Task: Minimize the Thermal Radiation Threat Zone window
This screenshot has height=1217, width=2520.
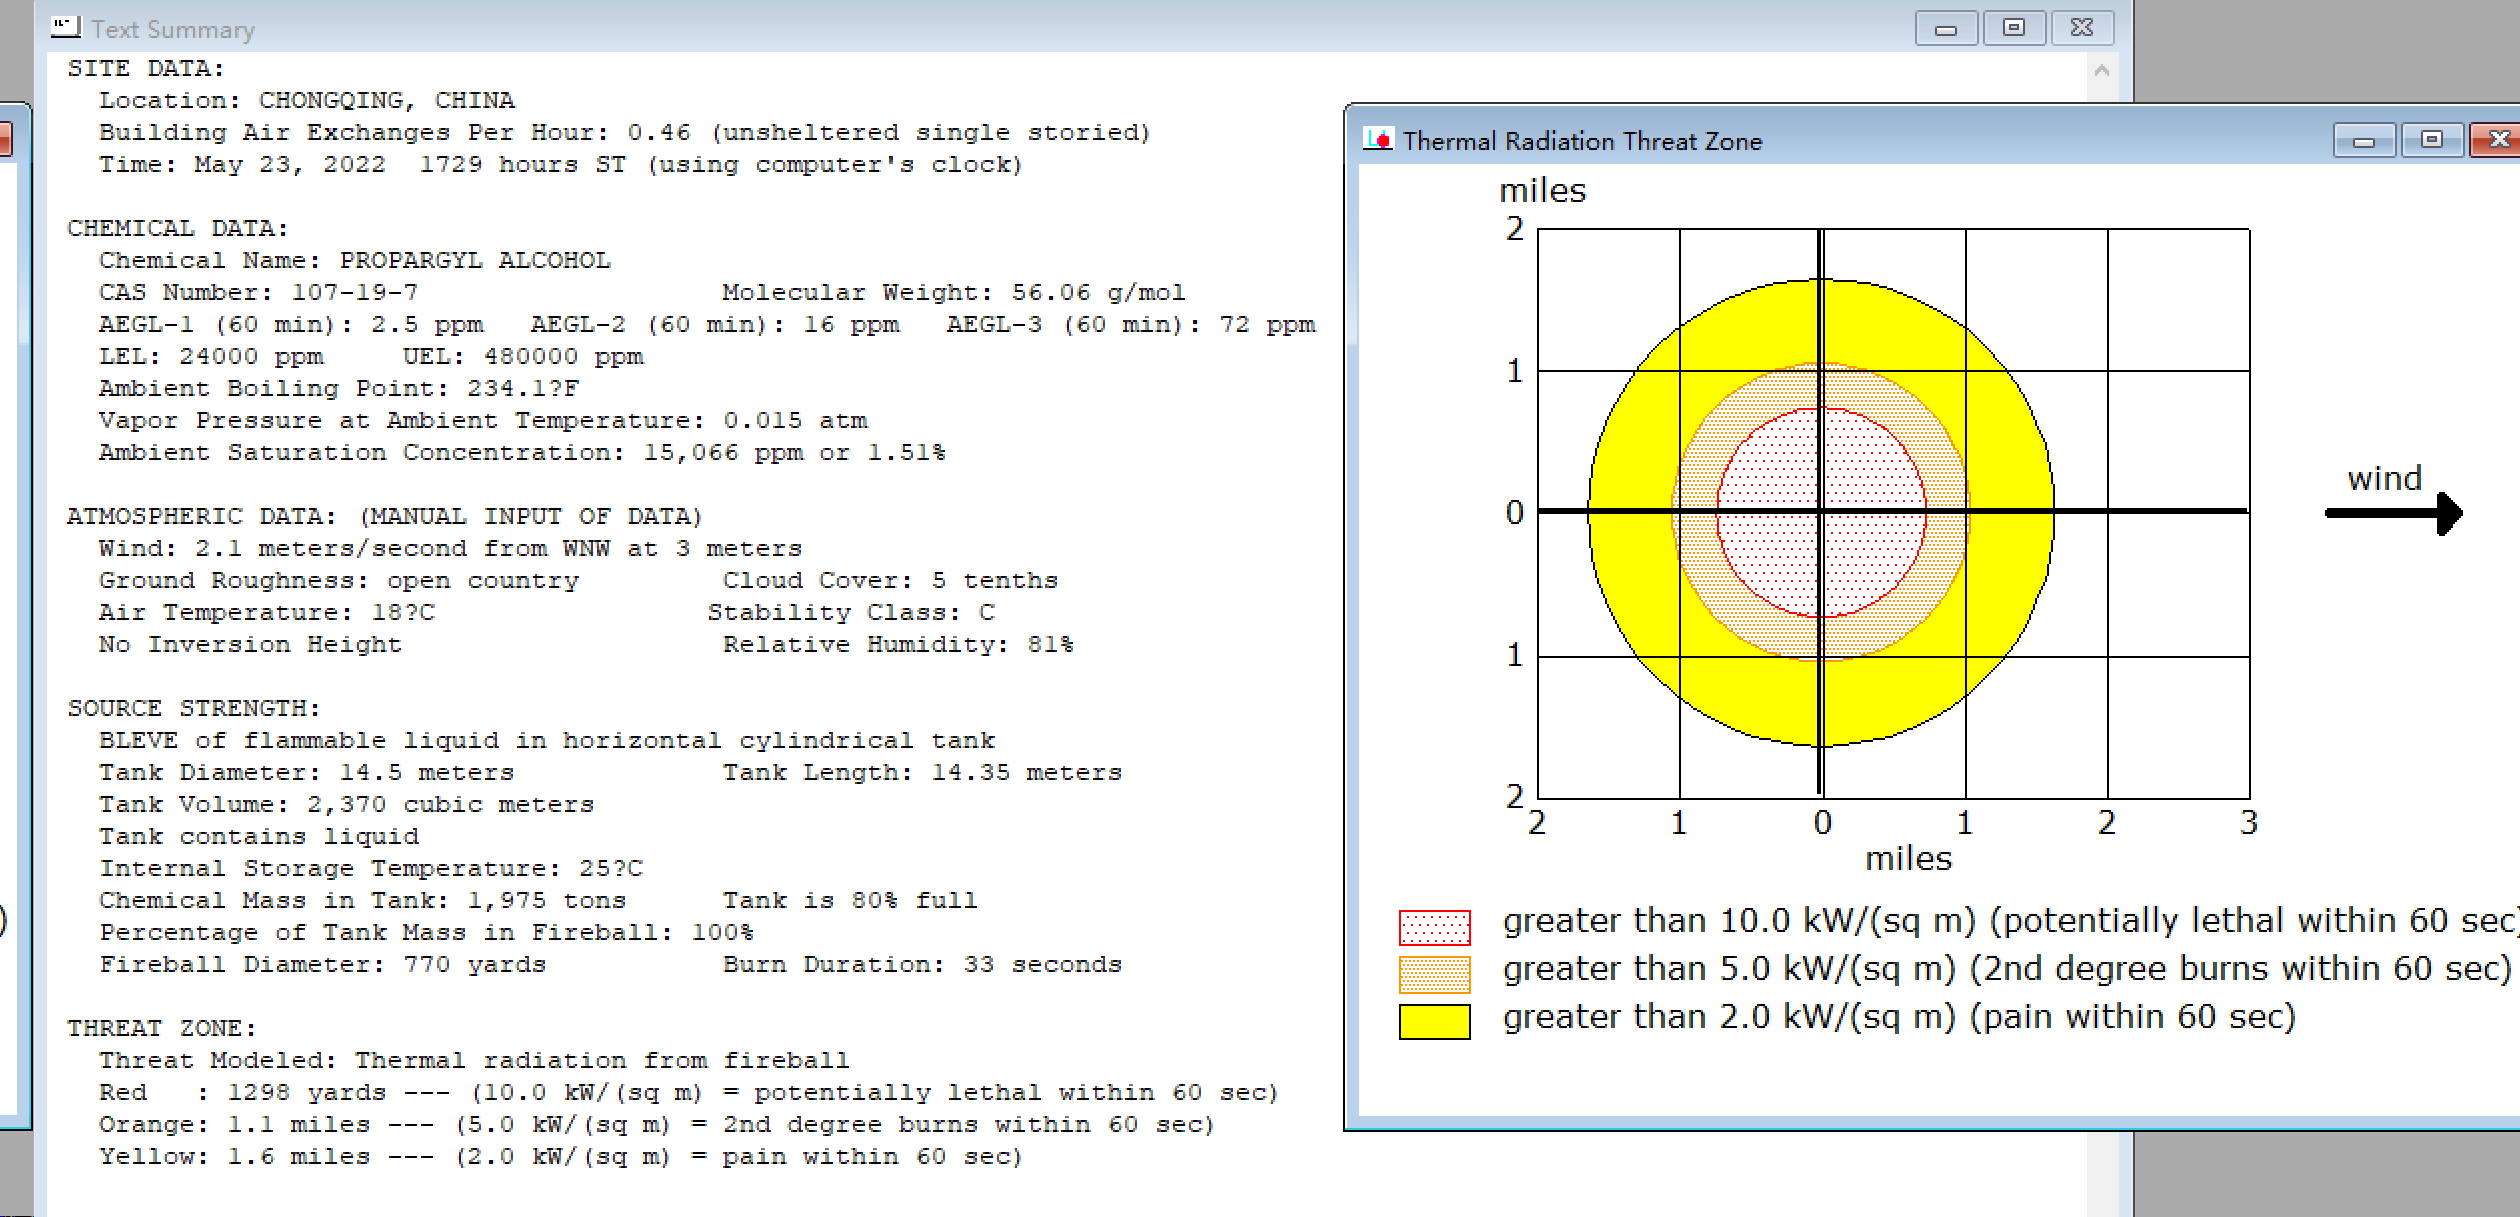Action: point(2363,140)
